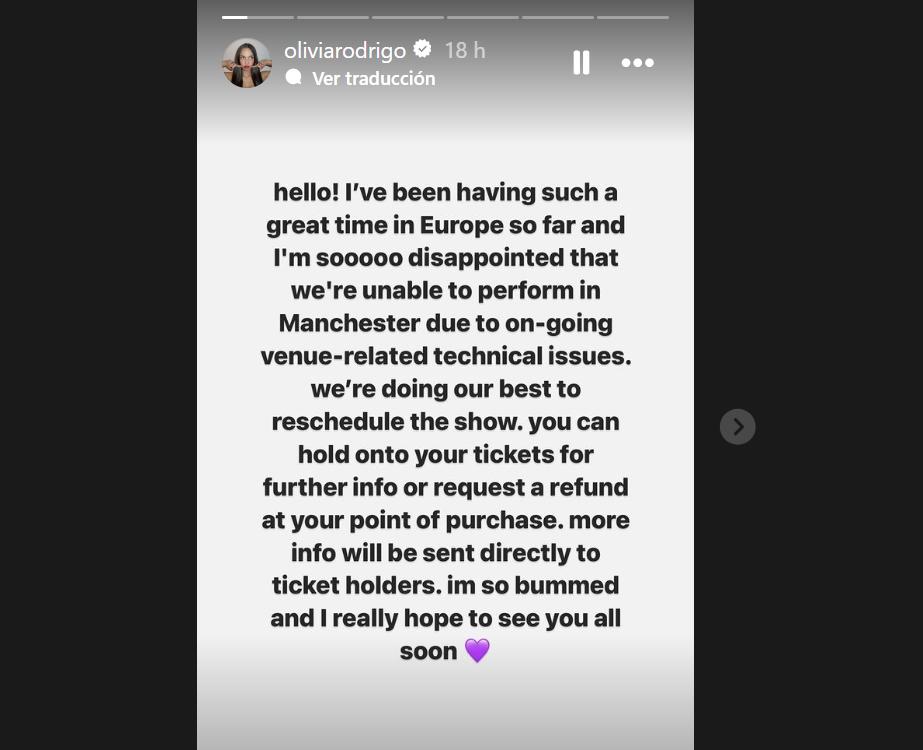Click the purple heart emoji in the story
This screenshot has height=750, width=923.
pos(477,651)
